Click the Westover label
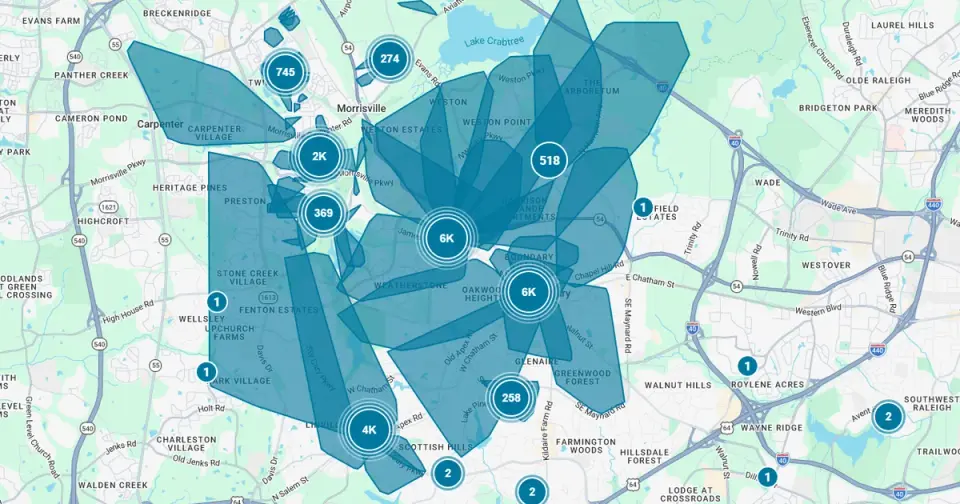Screen dimensions: 960x504 [826, 265]
